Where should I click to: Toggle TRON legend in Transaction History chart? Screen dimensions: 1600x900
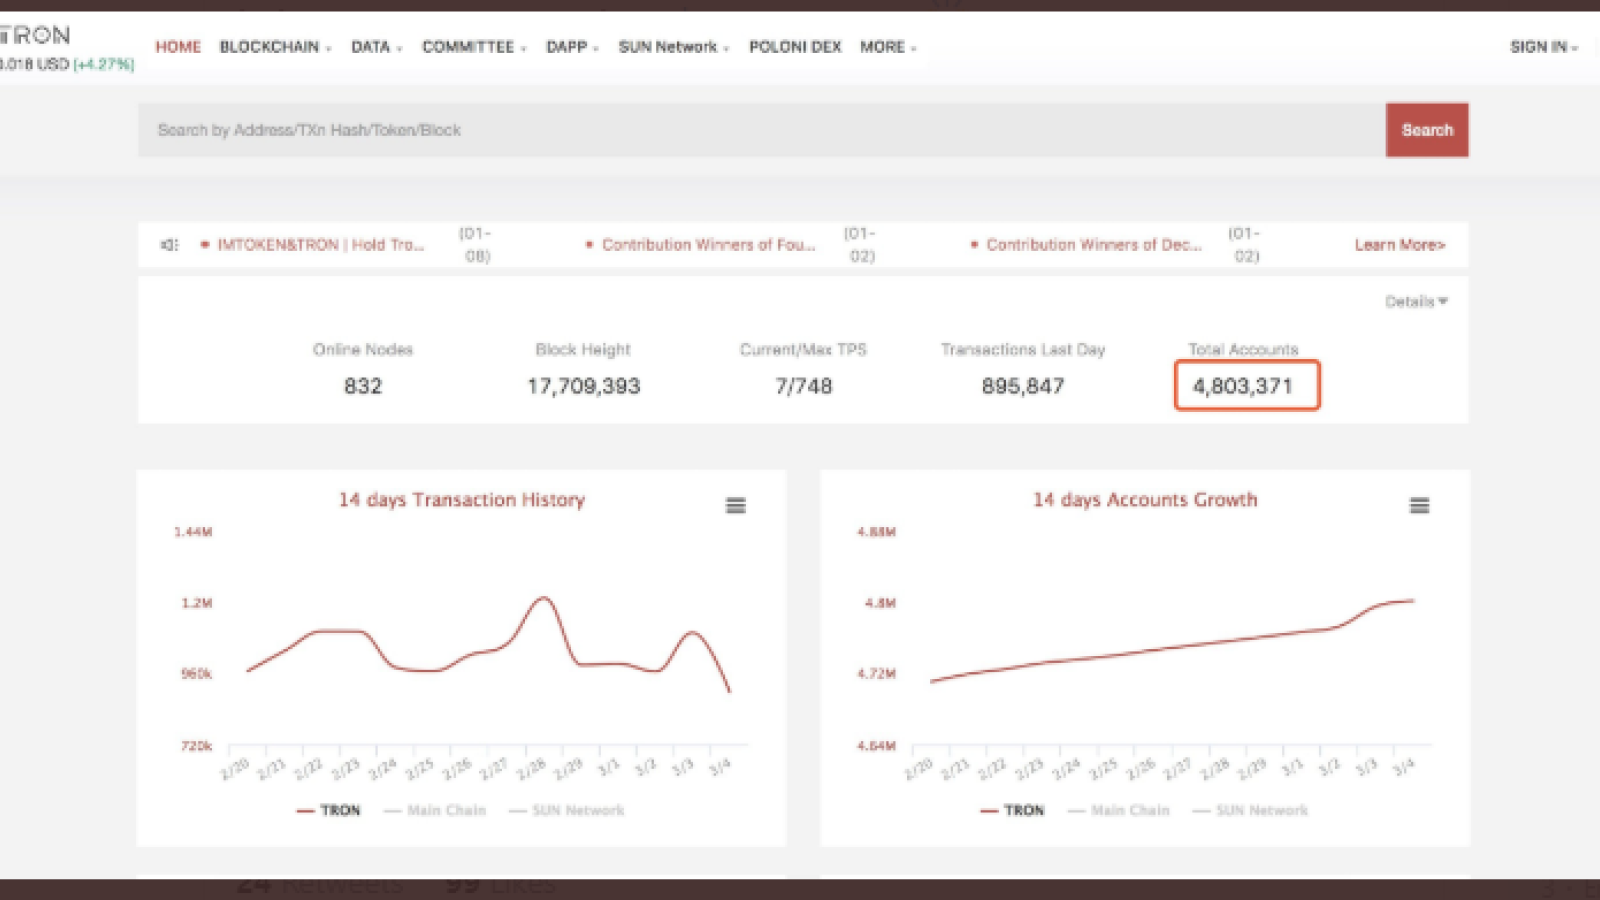click(x=329, y=810)
